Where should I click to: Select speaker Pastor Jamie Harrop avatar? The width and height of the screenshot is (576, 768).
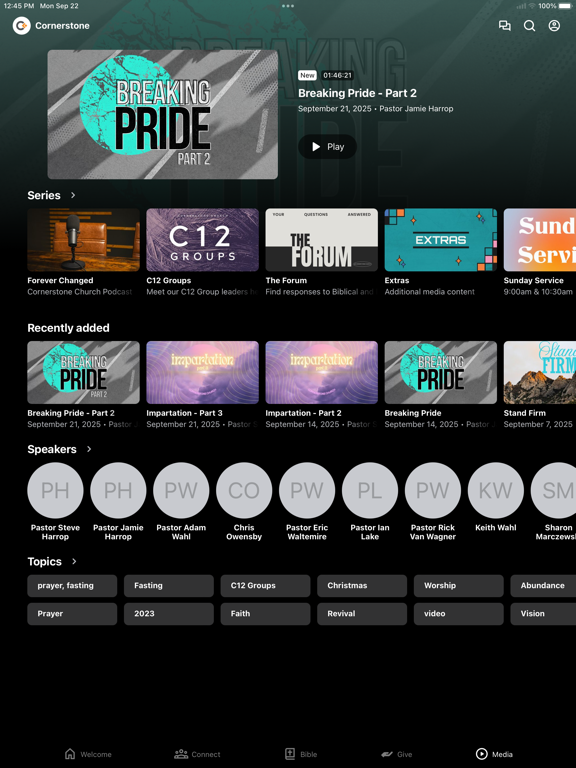[118, 490]
